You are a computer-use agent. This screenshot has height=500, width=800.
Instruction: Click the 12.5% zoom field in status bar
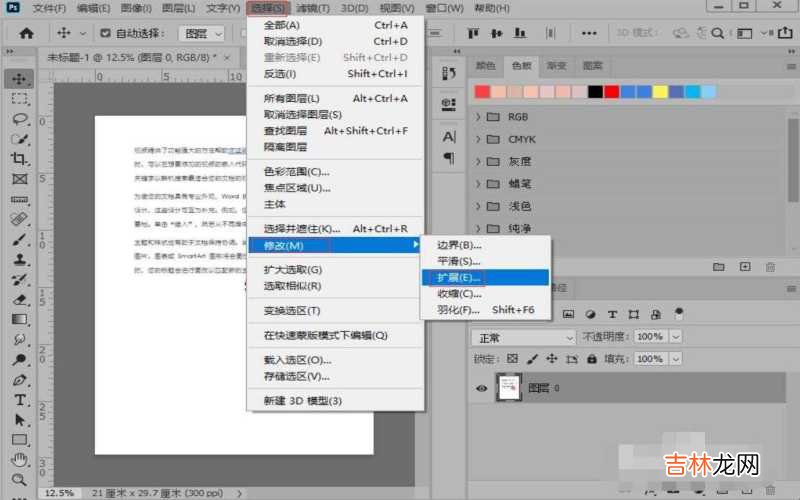click(59, 493)
